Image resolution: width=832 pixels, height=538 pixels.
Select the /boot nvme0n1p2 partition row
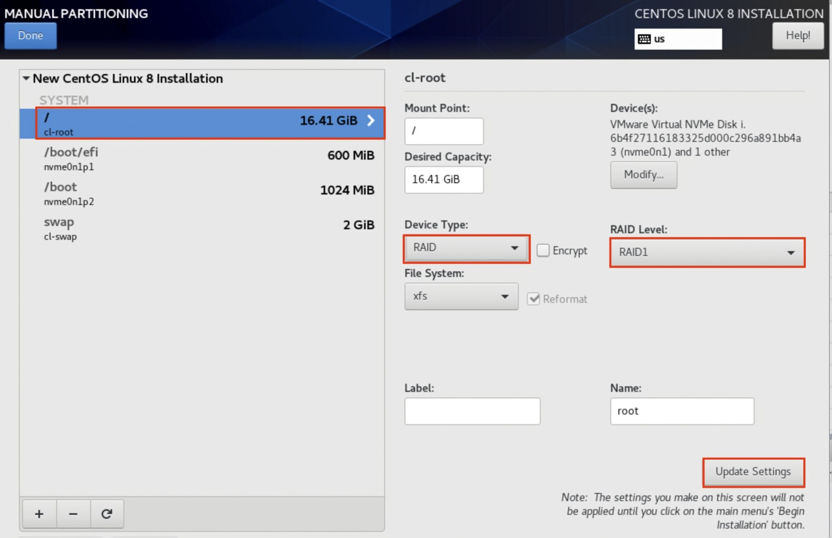202,194
